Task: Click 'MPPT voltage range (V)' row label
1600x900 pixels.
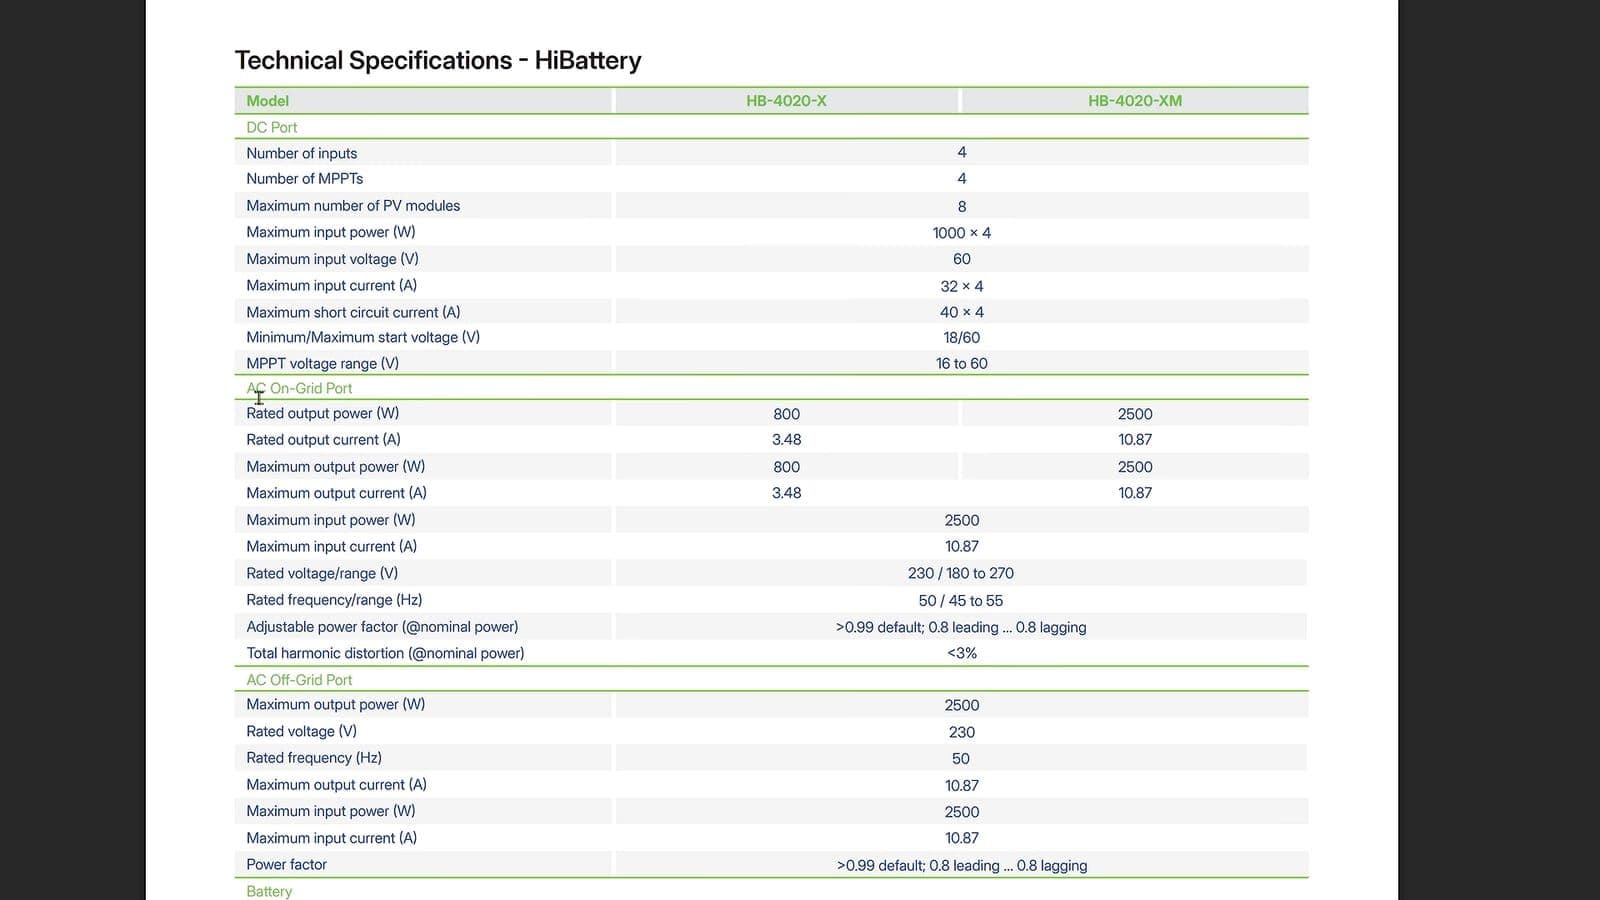Action: pos(322,364)
